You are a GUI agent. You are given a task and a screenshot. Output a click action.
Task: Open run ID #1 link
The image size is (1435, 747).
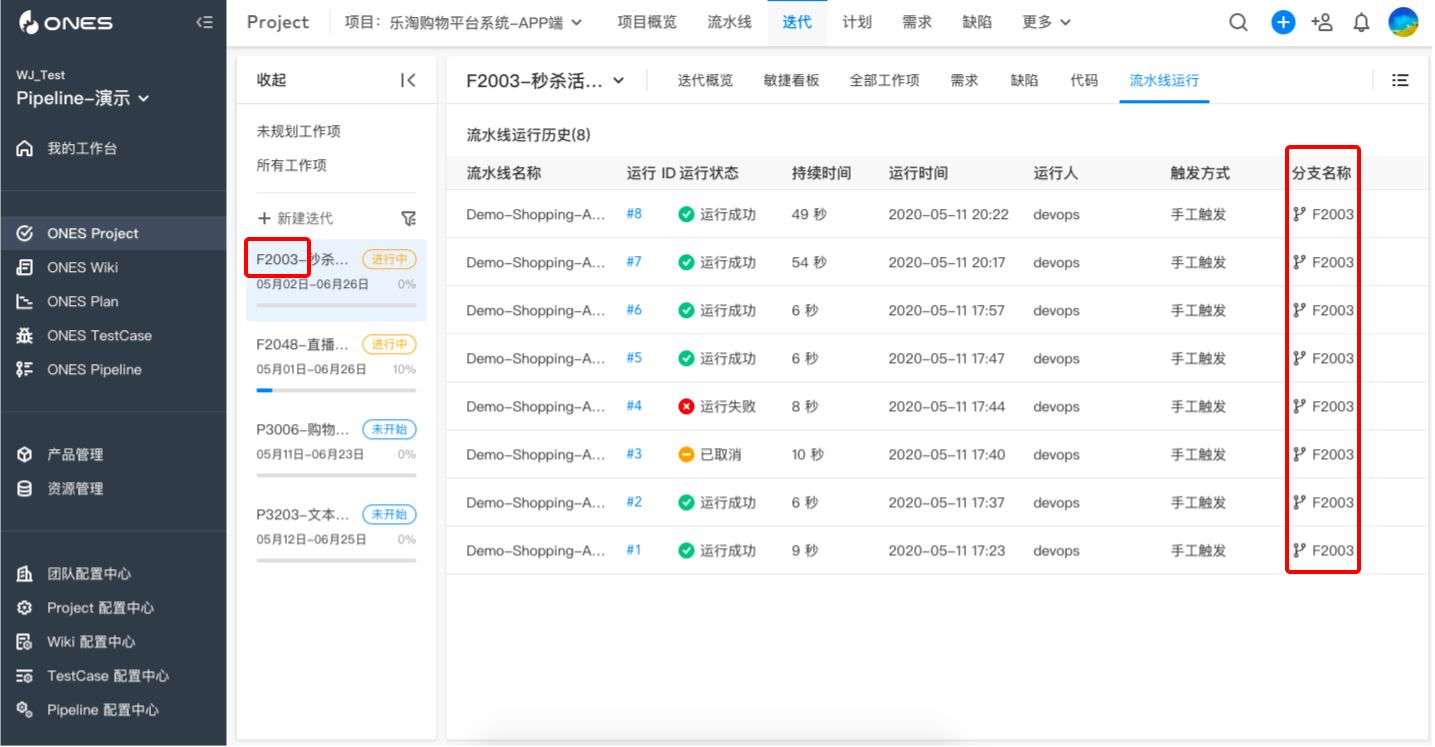click(634, 549)
